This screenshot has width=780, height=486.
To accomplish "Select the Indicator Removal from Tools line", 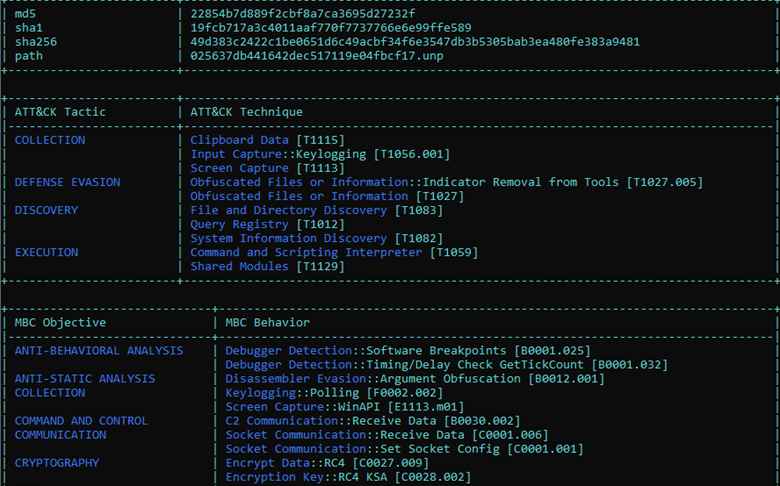I will 446,182.
